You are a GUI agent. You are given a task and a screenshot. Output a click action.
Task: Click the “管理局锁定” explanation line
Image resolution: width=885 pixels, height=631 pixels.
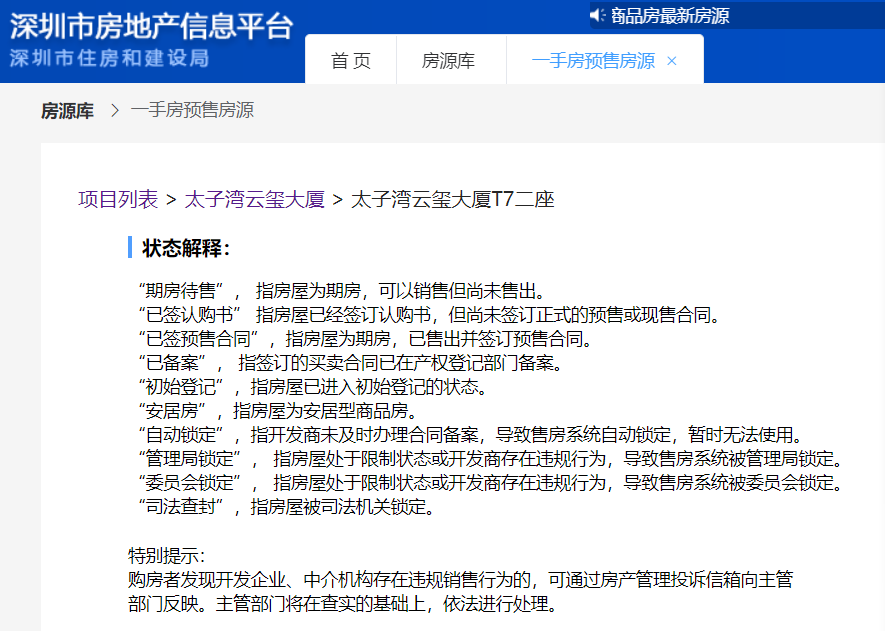[491, 459]
